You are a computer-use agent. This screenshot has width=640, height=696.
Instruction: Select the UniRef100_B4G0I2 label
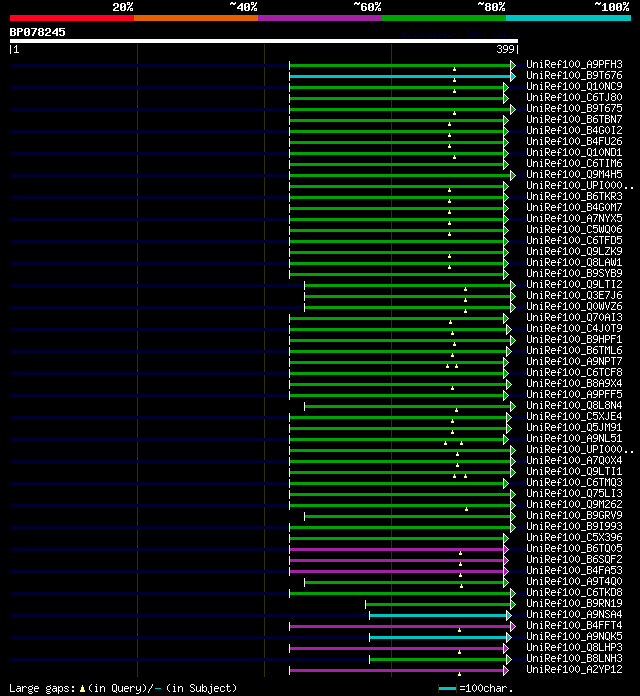click(x=574, y=130)
